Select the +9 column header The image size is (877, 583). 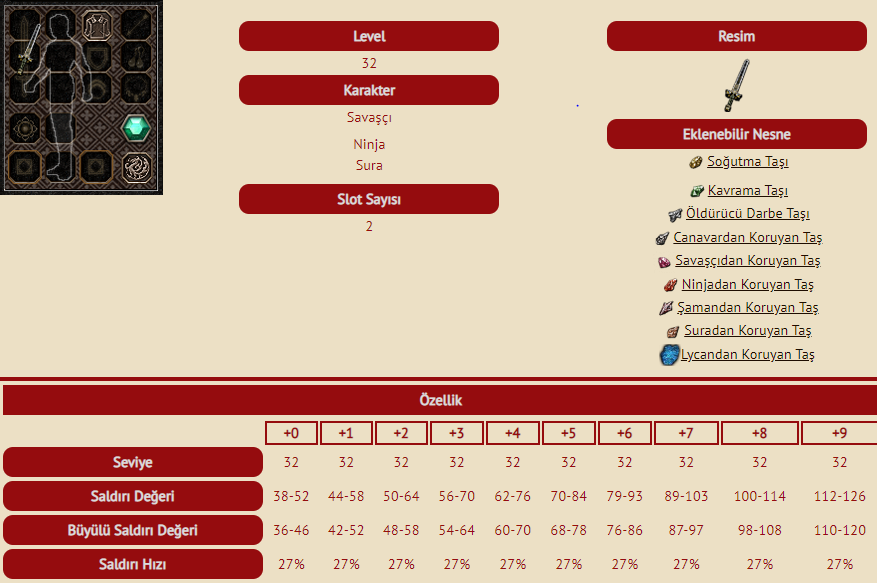[839, 433]
